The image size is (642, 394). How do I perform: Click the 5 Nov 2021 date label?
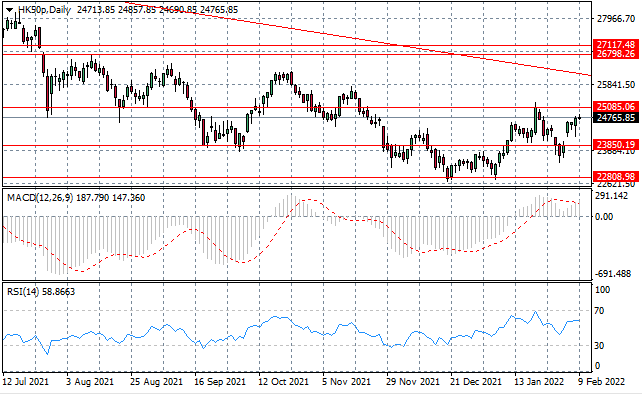tap(347, 382)
